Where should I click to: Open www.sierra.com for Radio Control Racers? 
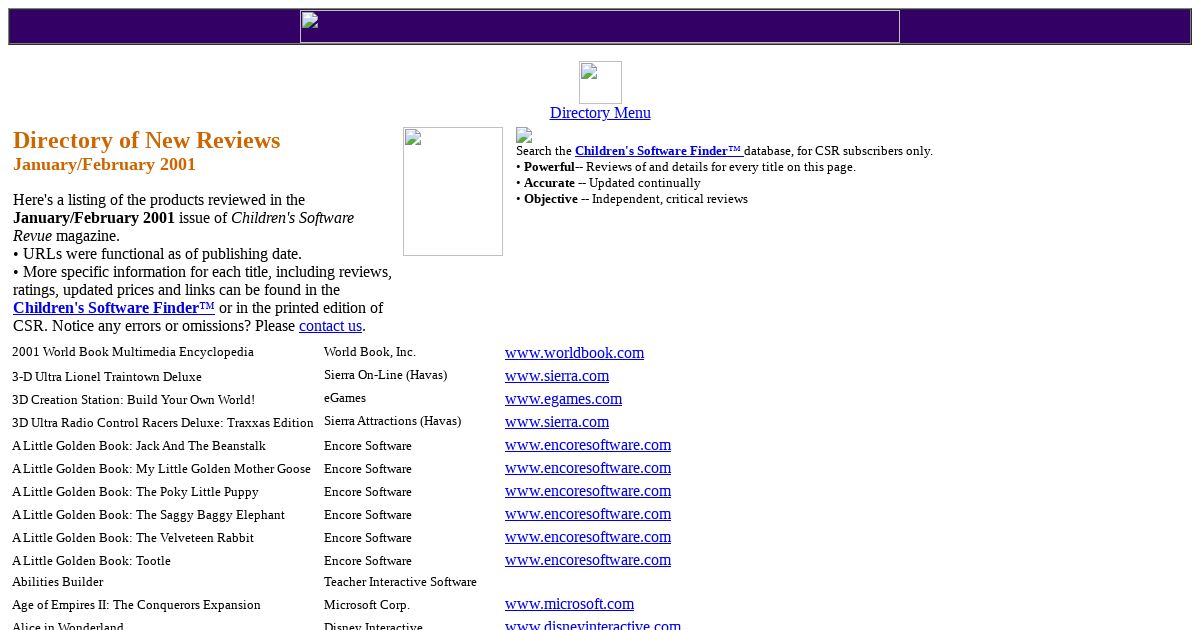[557, 422]
